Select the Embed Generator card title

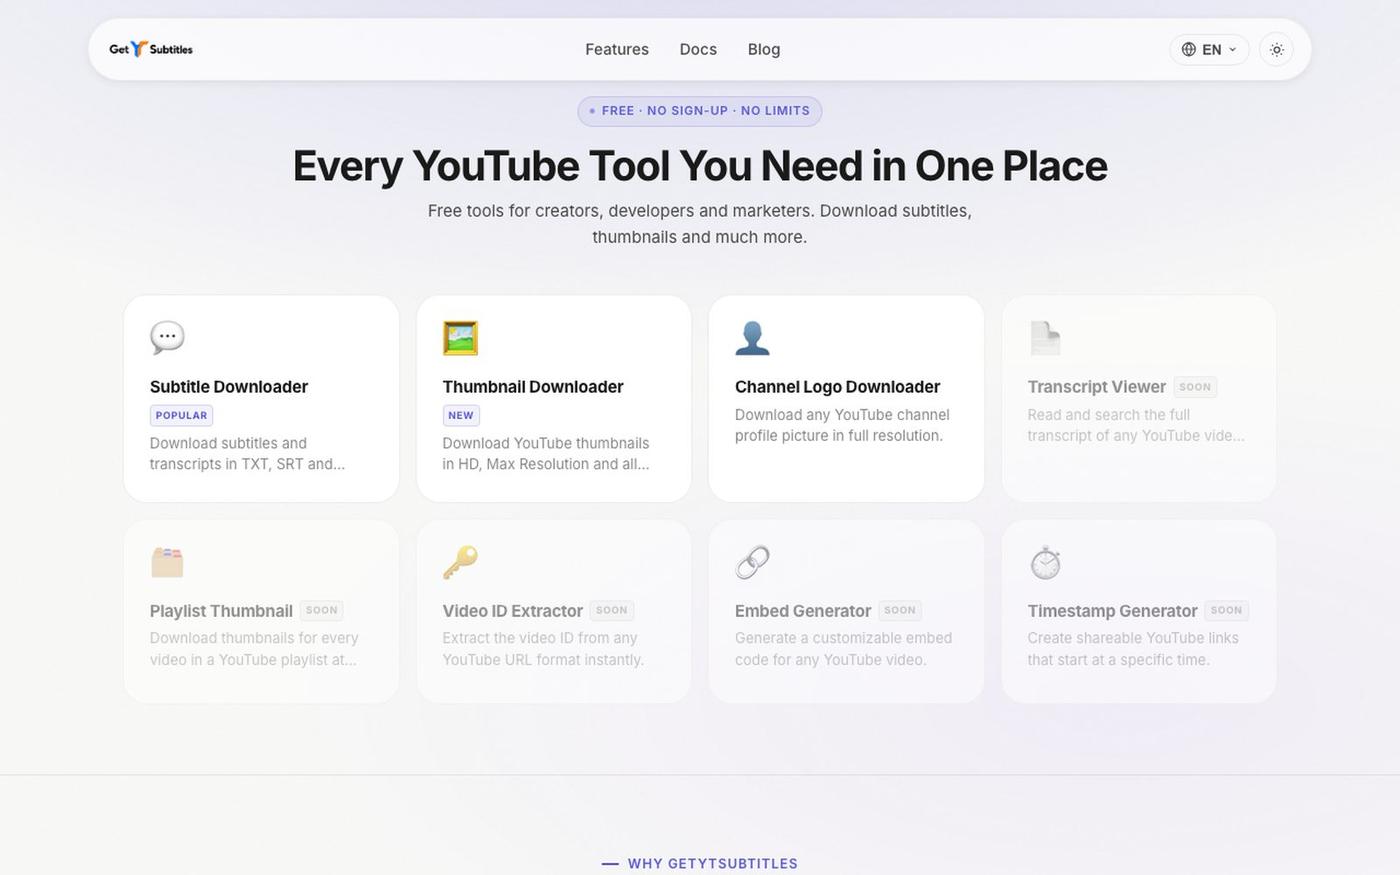803,611
